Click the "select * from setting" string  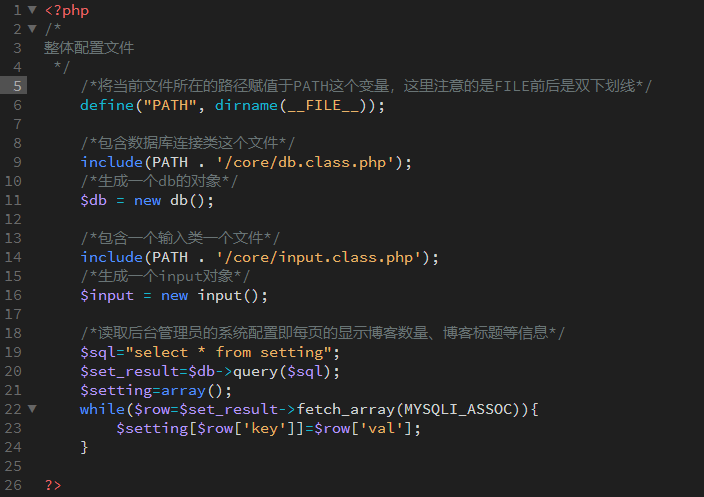tap(228, 352)
